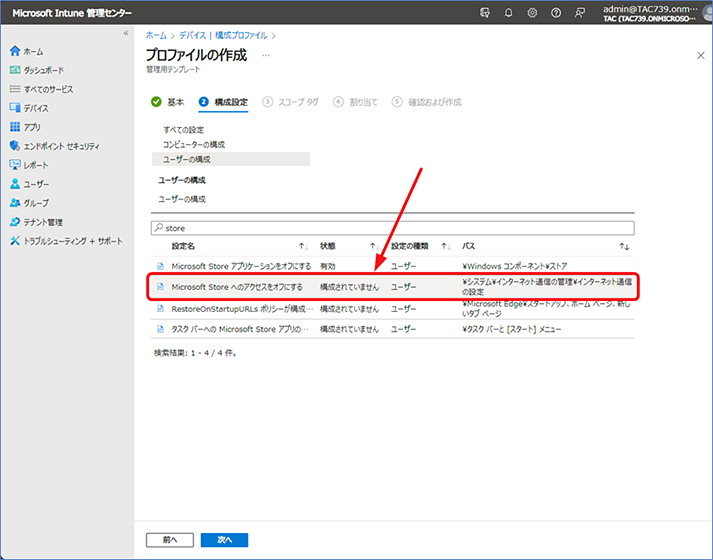This screenshot has height=560, width=713.
Task: Open ダッシュボード in the sidebar
Action: coord(36,70)
